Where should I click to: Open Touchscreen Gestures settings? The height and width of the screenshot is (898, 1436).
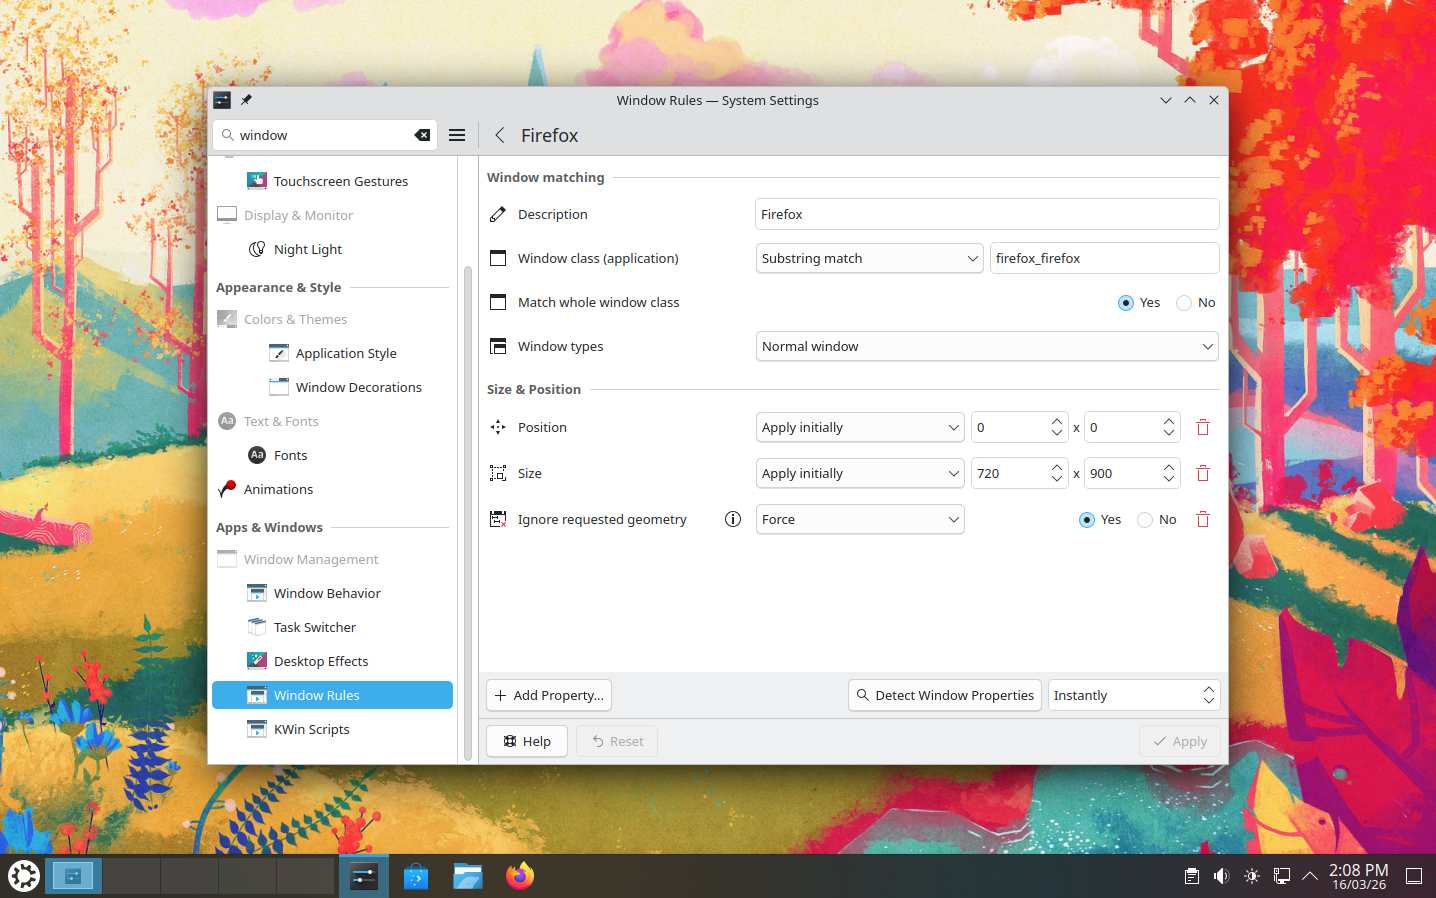point(332,181)
